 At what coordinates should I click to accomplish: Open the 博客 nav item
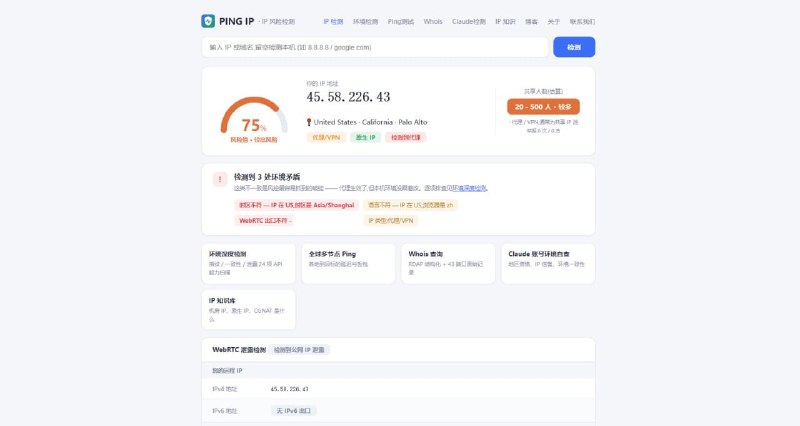tap(531, 21)
